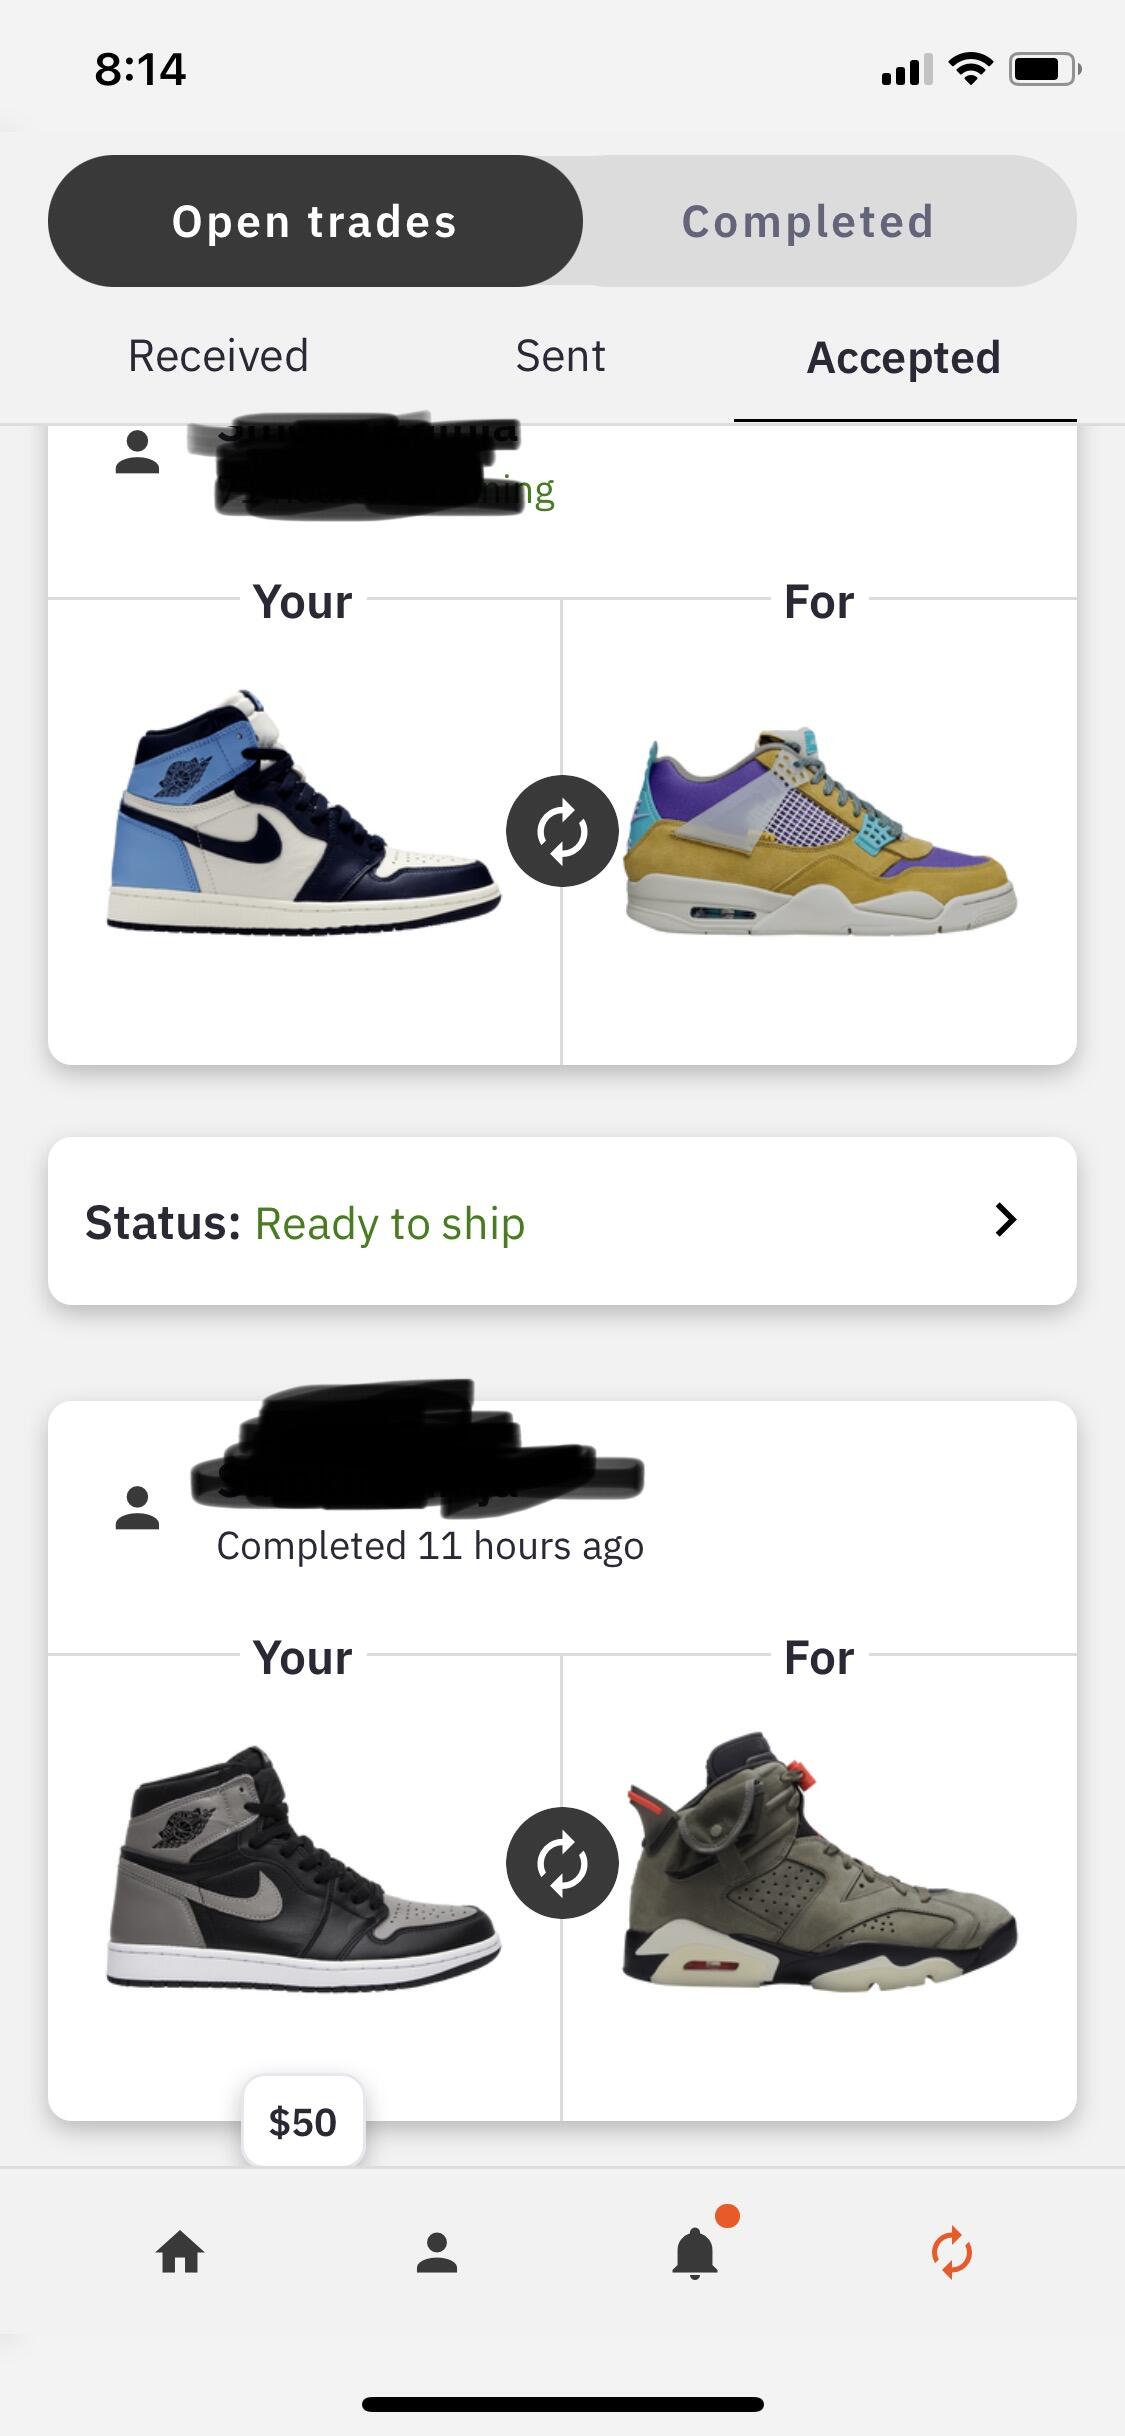This screenshot has width=1125, height=2436.
Task: Open the profile icon in bottom navigation
Action: [x=437, y=2253]
